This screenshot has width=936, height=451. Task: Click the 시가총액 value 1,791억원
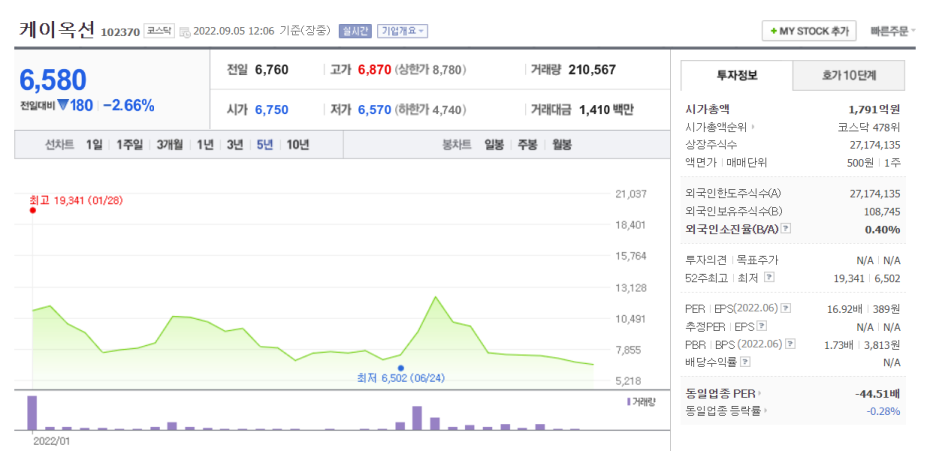[x=874, y=109]
